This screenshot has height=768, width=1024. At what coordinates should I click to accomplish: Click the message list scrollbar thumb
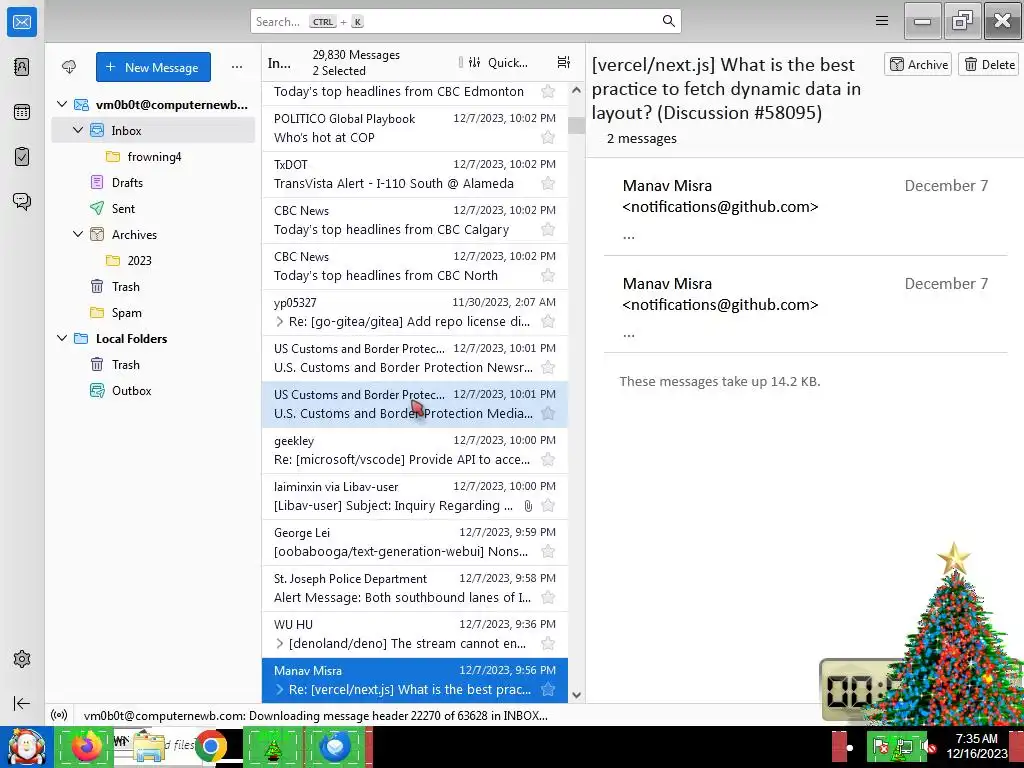tap(576, 125)
